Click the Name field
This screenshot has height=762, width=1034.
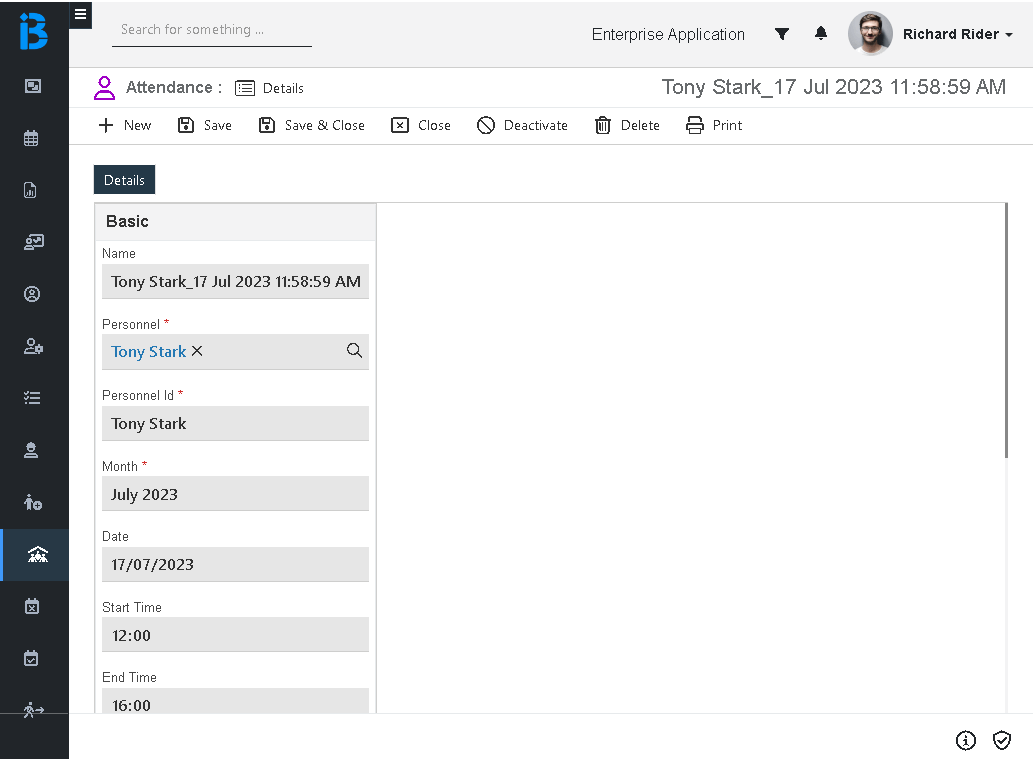click(235, 281)
